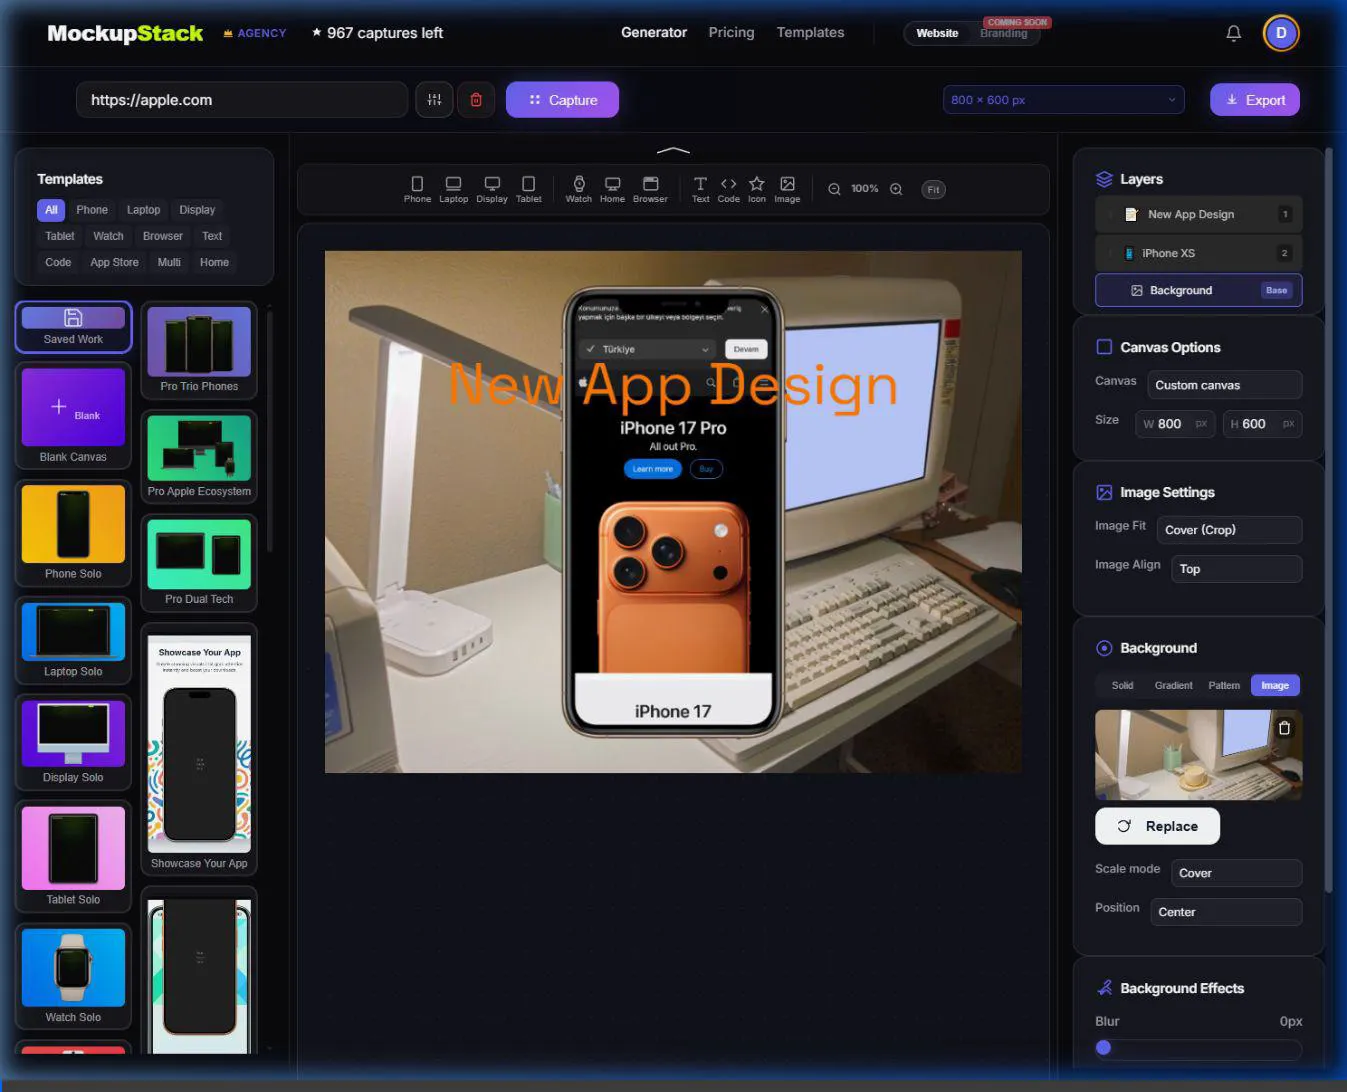Add a Watch device from the toolbar
This screenshot has width=1347, height=1092.
tap(578, 189)
